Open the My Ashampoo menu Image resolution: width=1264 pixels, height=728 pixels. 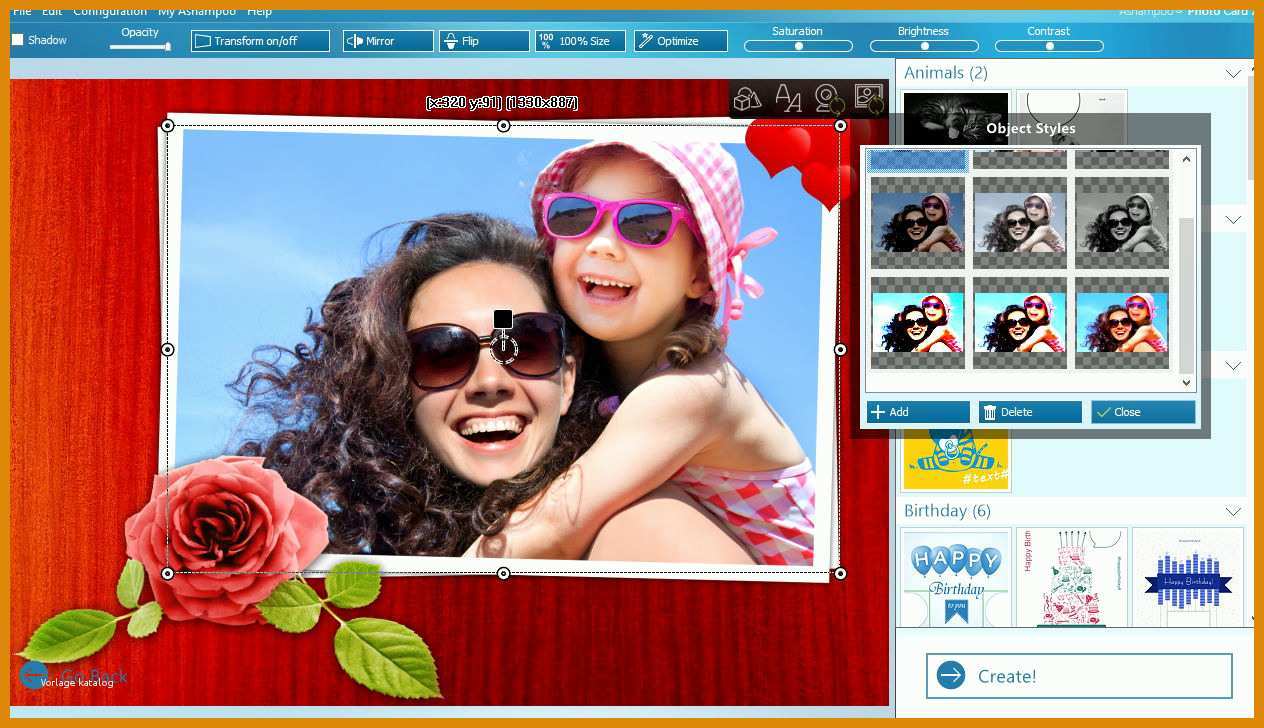point(198,11)
